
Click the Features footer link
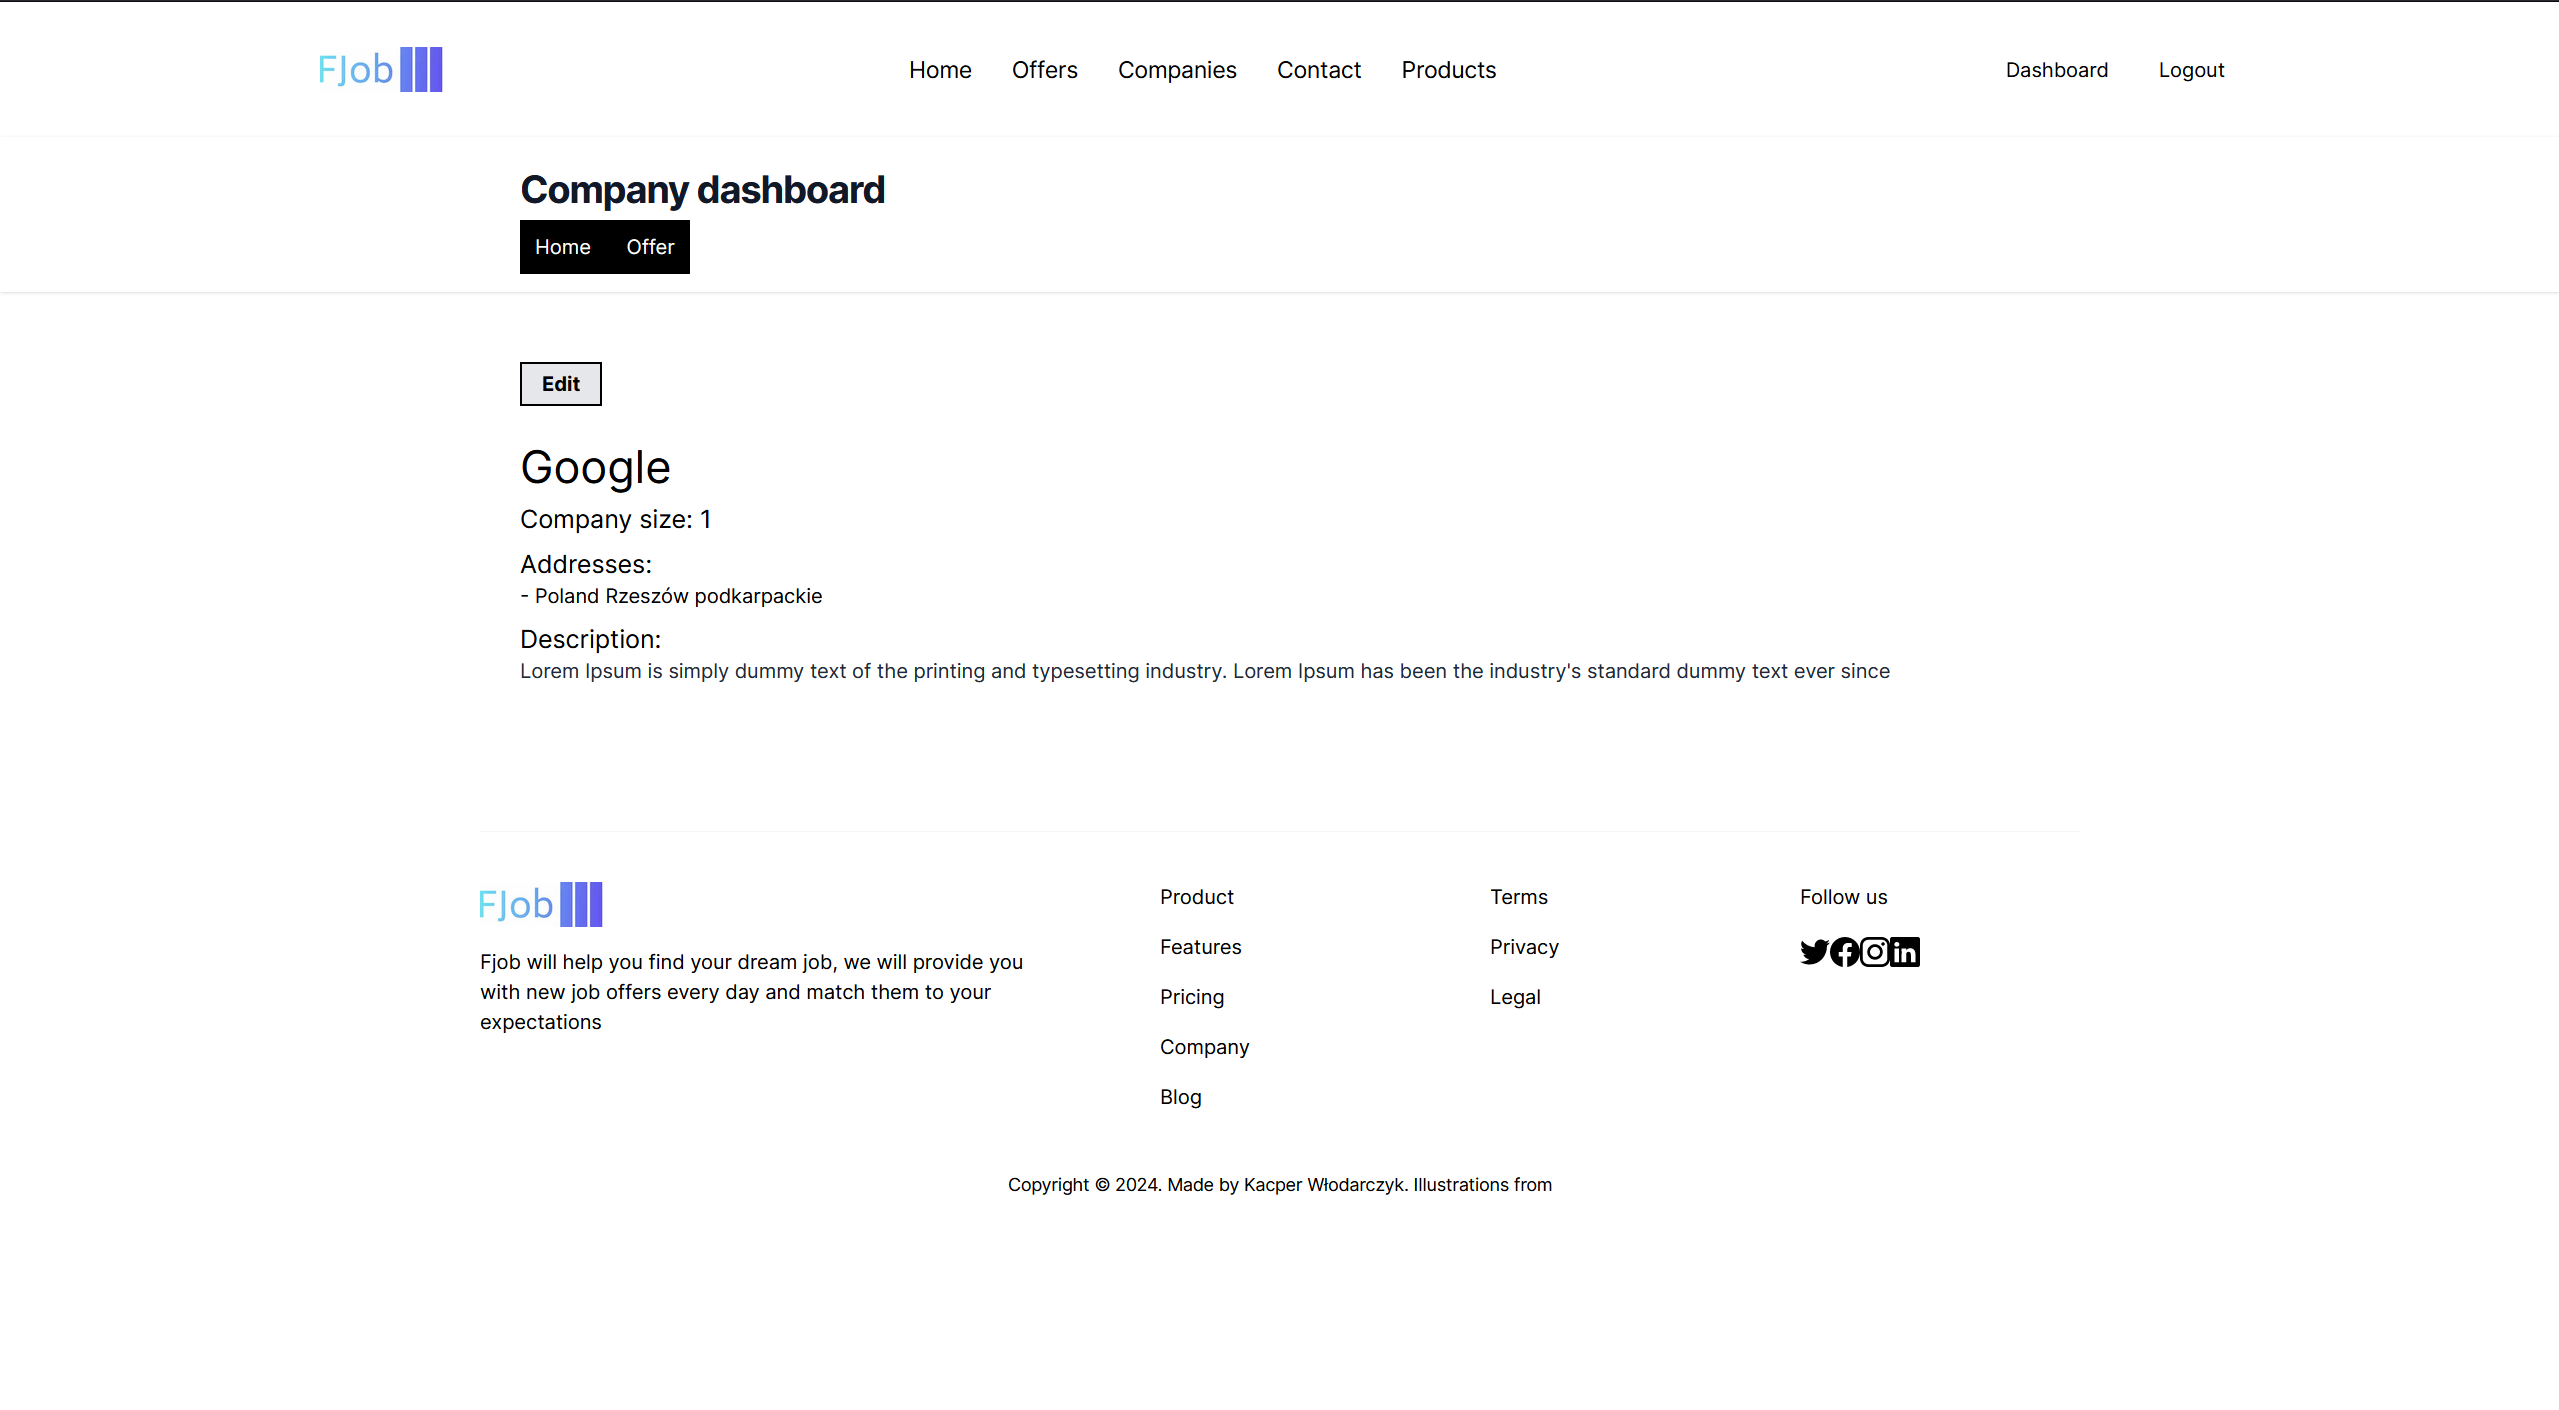1200,947
